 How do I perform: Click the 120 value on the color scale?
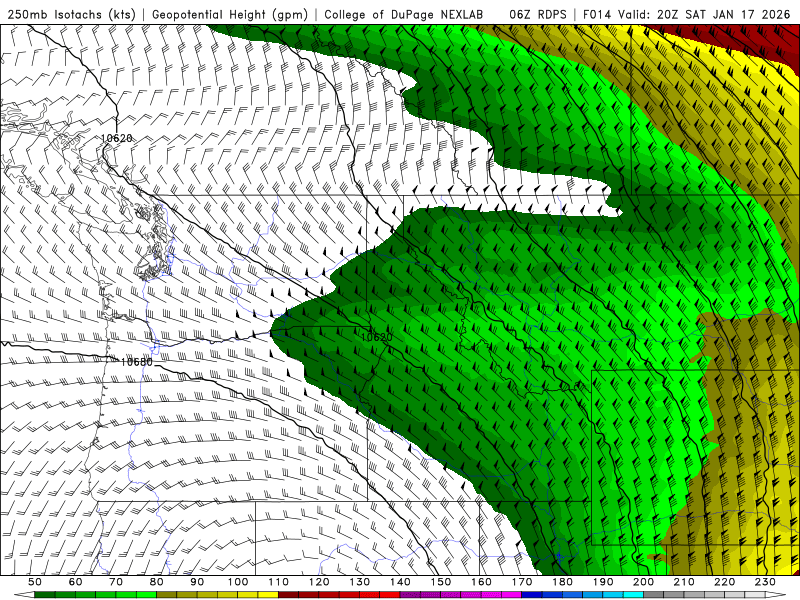319,582
